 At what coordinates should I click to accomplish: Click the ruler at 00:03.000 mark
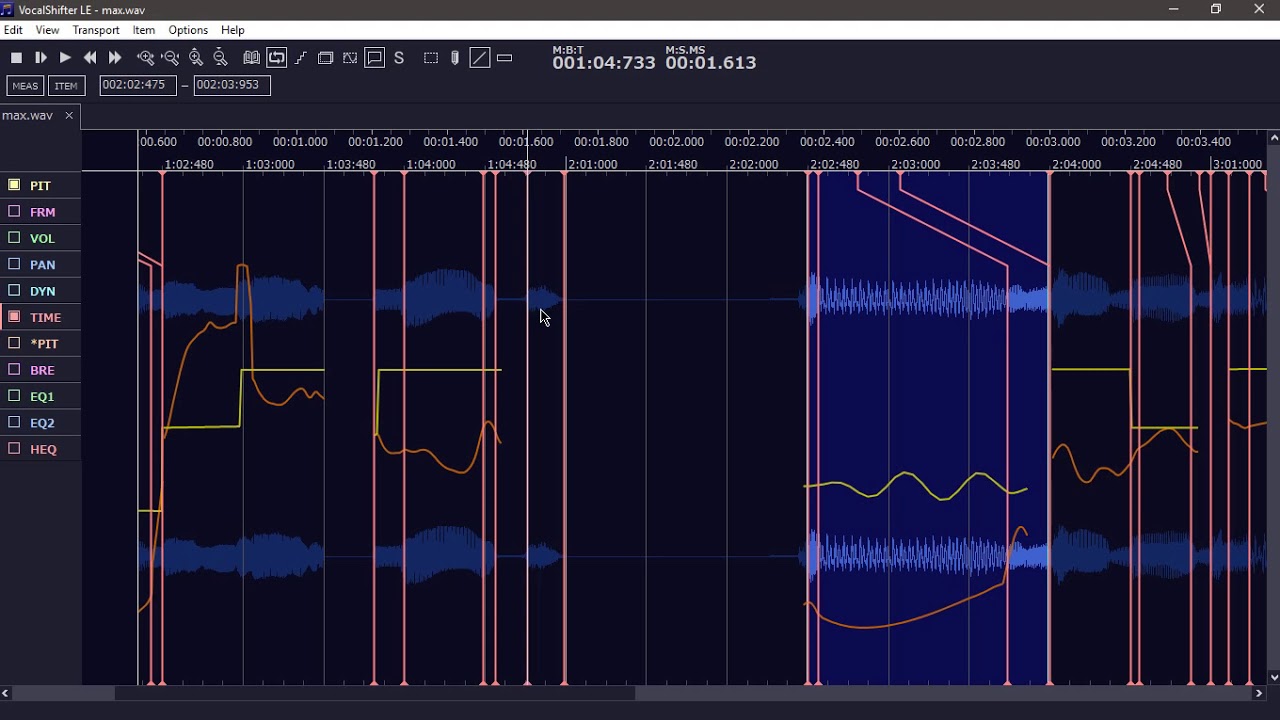(x=1053, y=142)
